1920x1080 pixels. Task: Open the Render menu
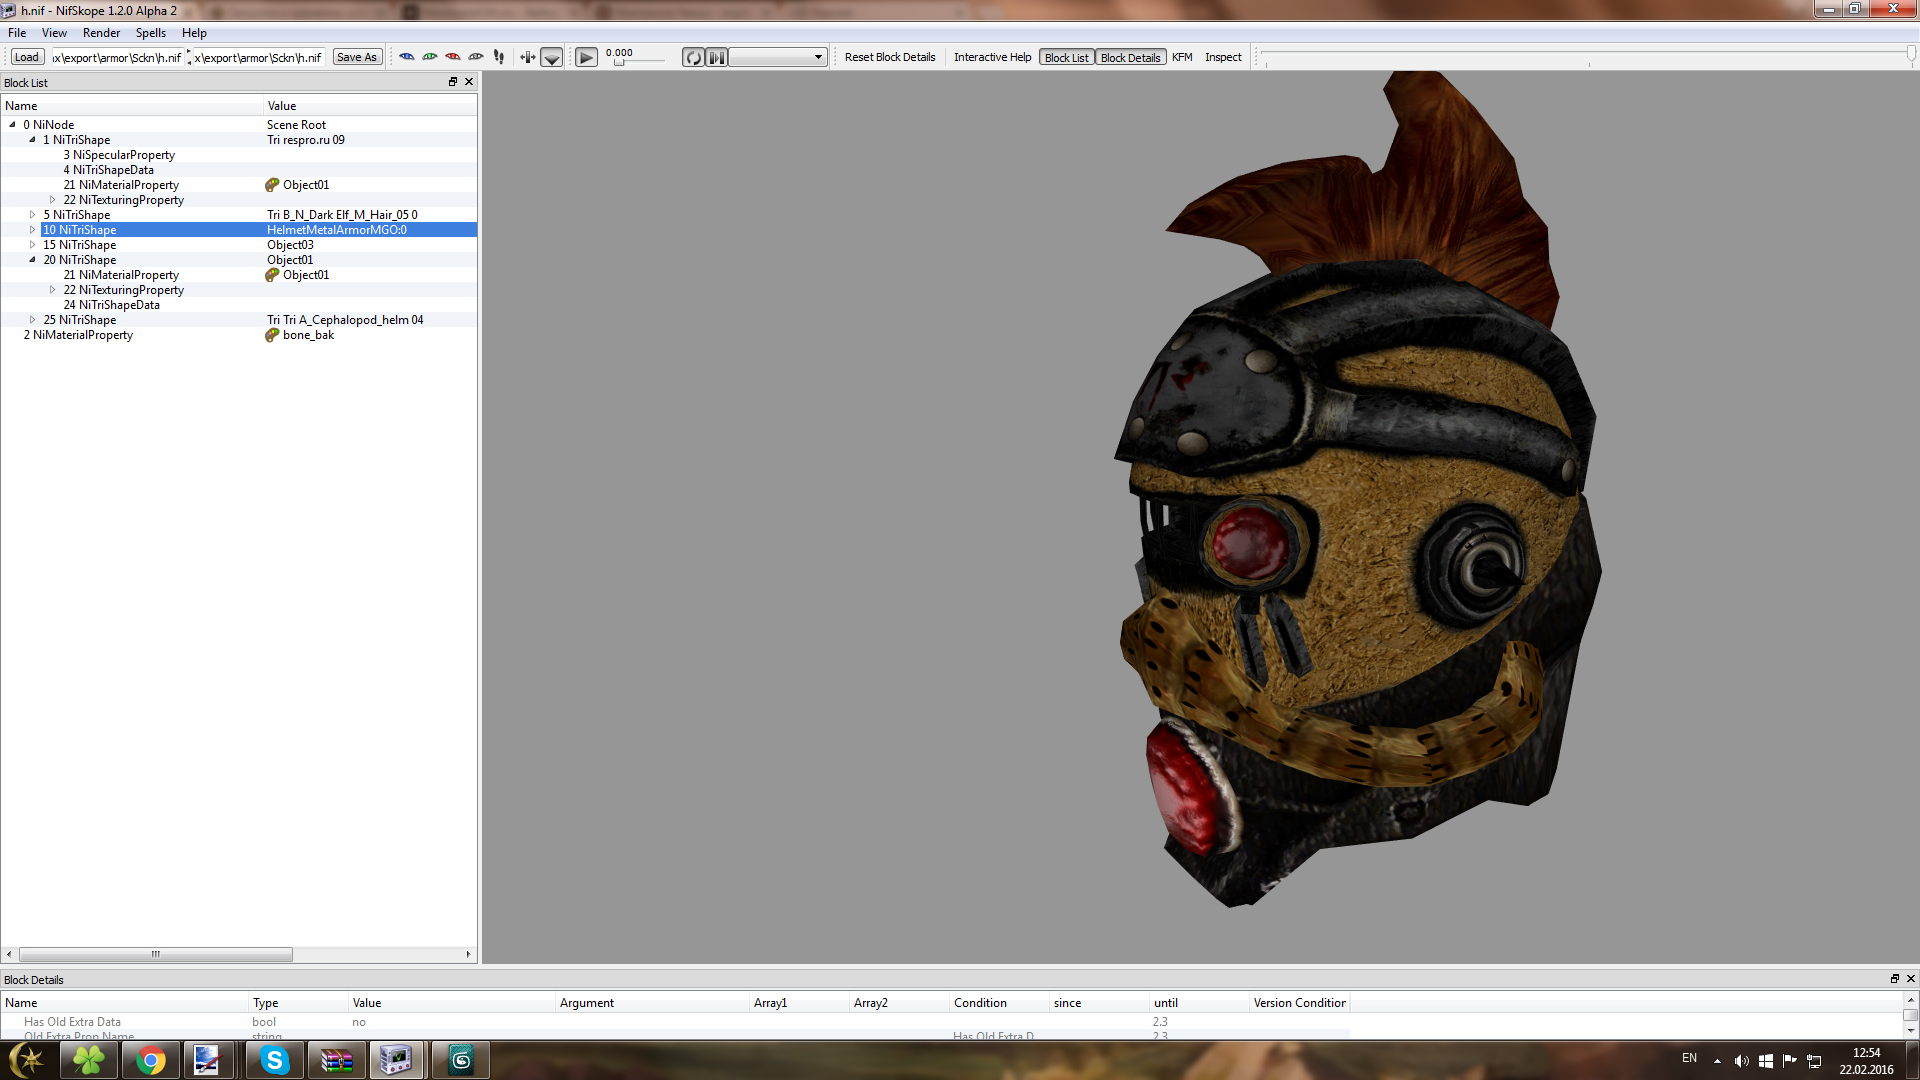point(101,33)
